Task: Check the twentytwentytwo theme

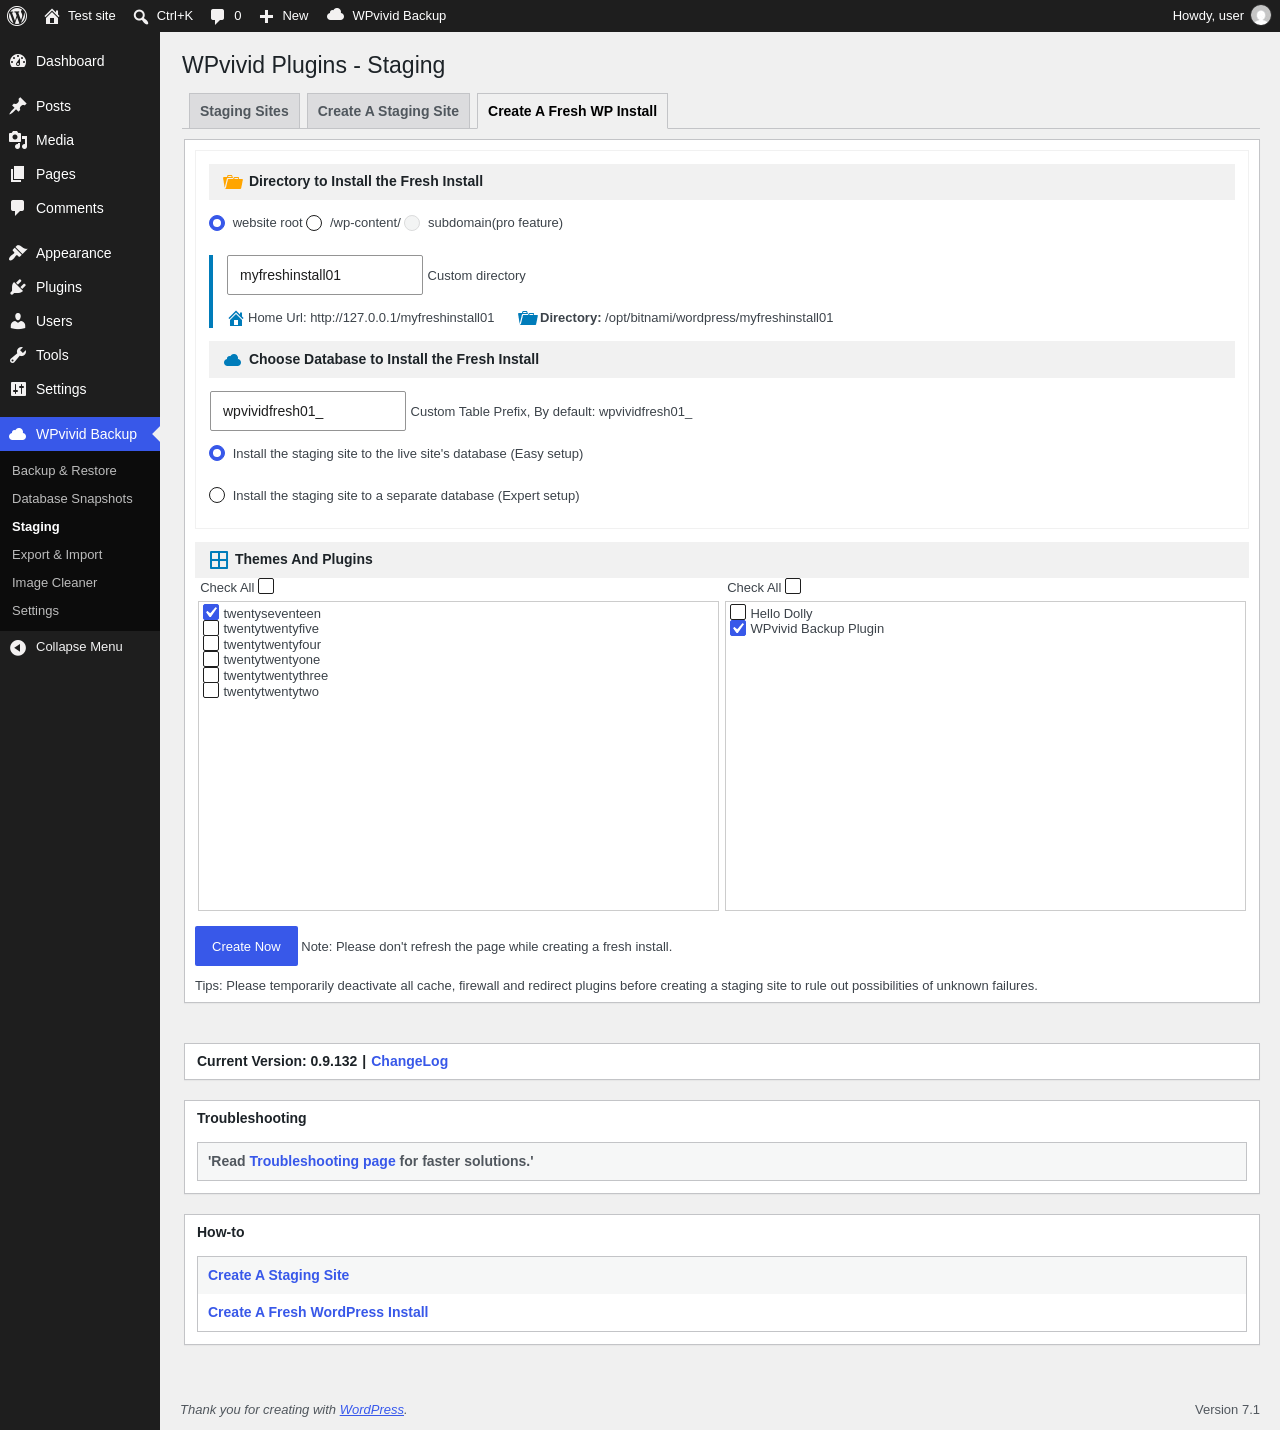Action: coord(211,690)
